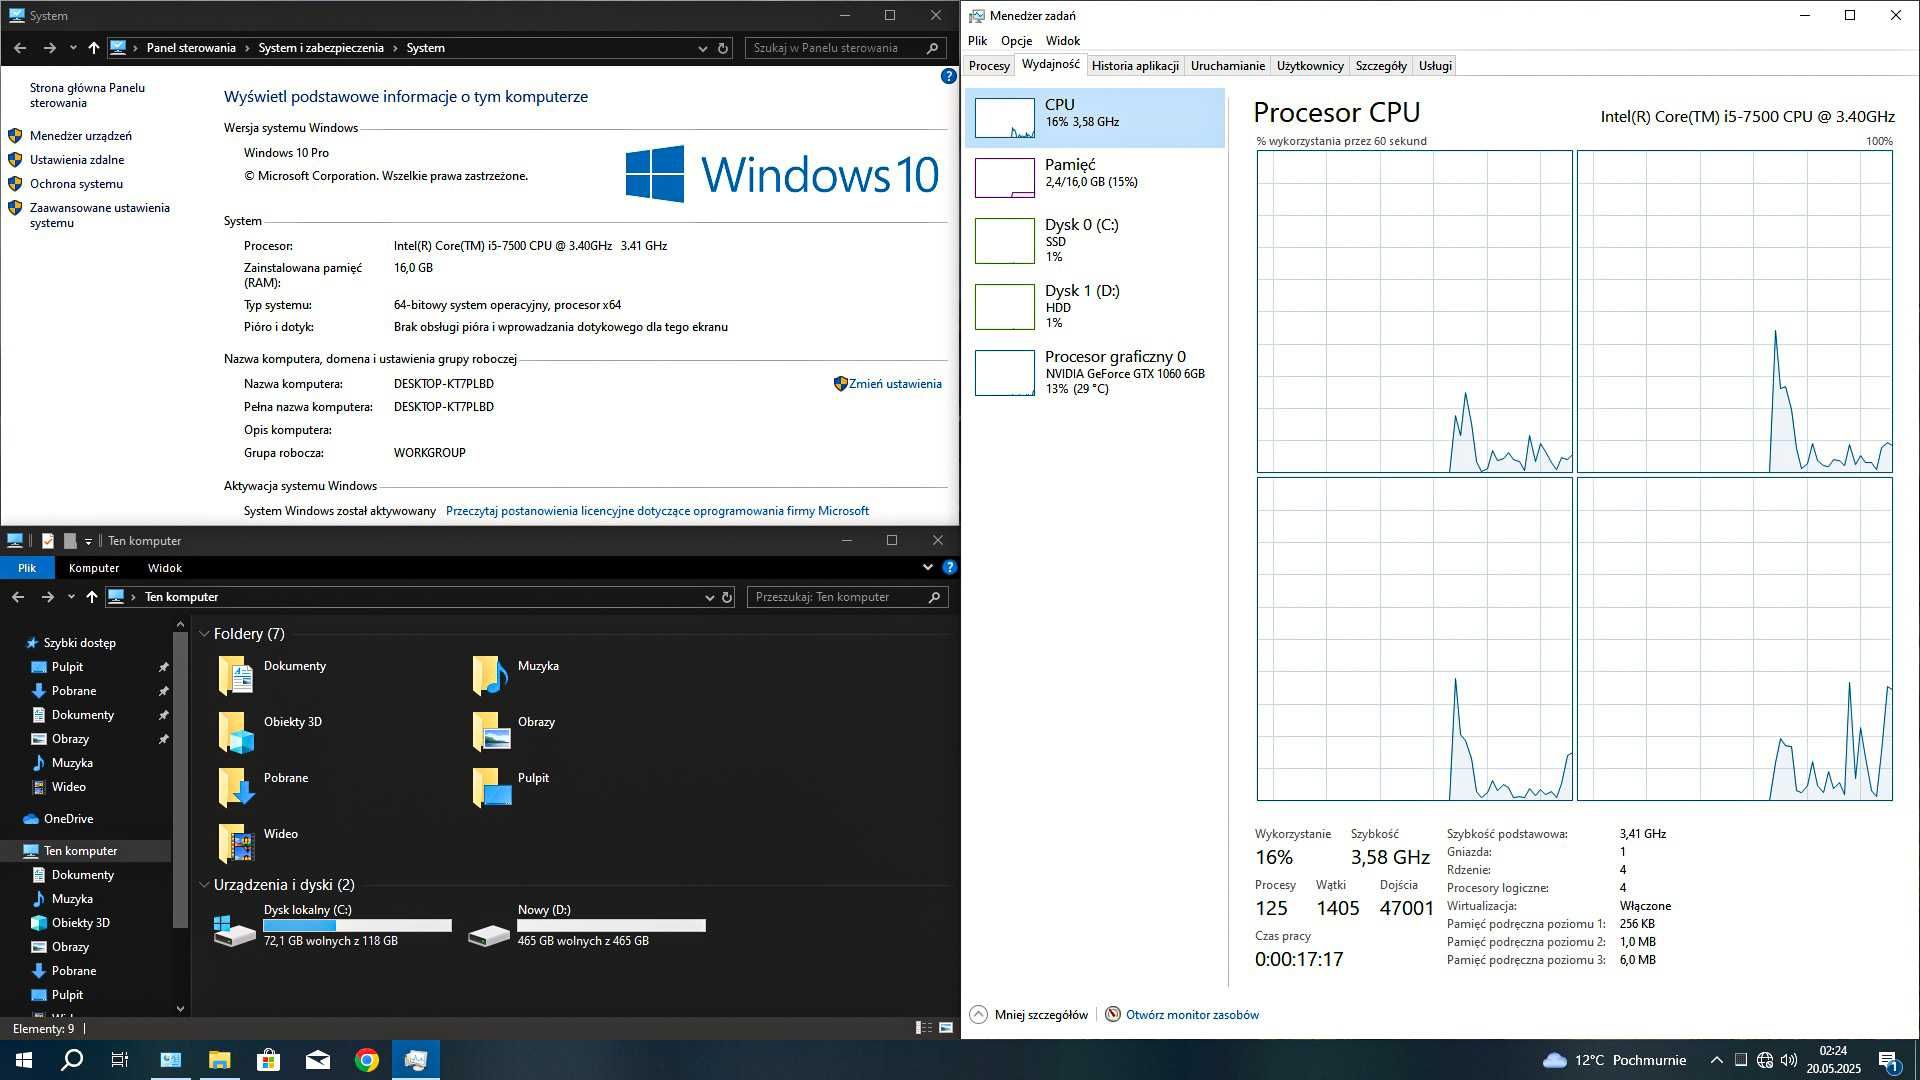Open Menedżer urządzeń link
Viewport: 1920px width, 1080px height.
point(81,136)
